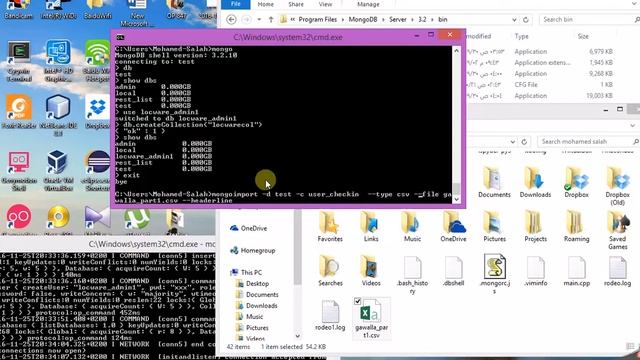Open the Saved Games folder
The height and width of the screenshot is (360, 640).
point(617,230)
